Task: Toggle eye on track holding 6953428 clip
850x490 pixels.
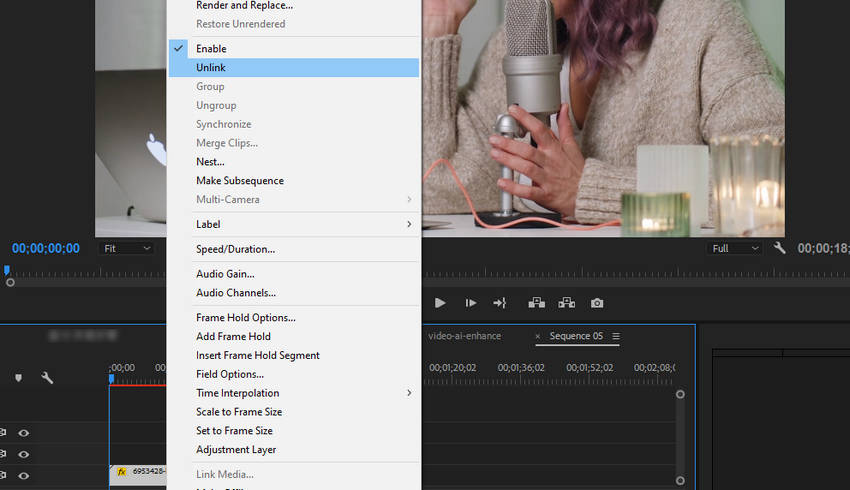Action: [x=23, y=475]
